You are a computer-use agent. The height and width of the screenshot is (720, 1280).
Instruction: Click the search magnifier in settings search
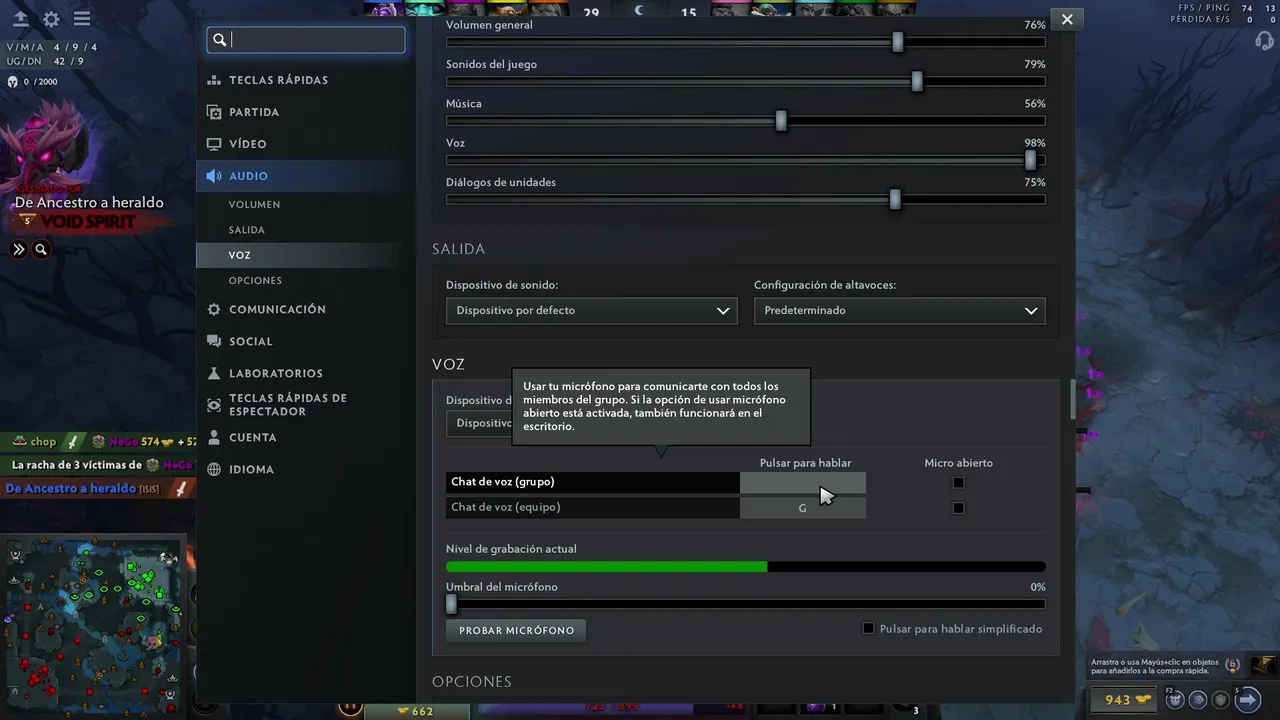(x=220, y=40)
